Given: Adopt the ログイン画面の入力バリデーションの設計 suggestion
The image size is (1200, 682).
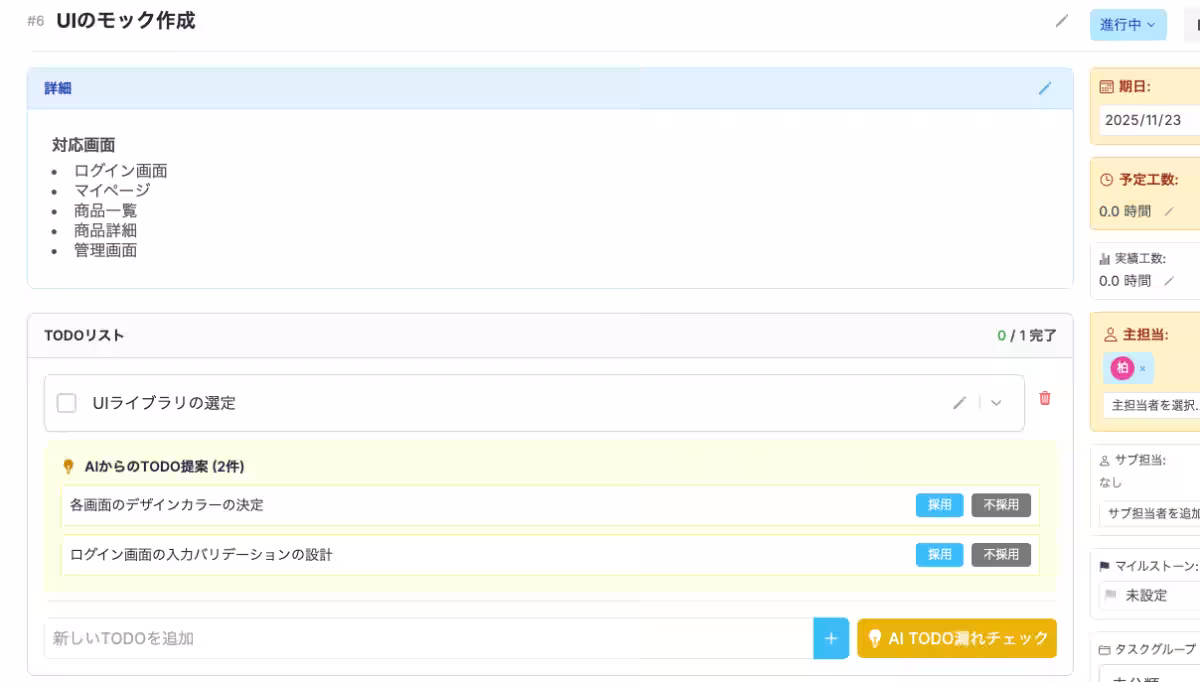Looking at the screenshot, I should 939,554.
